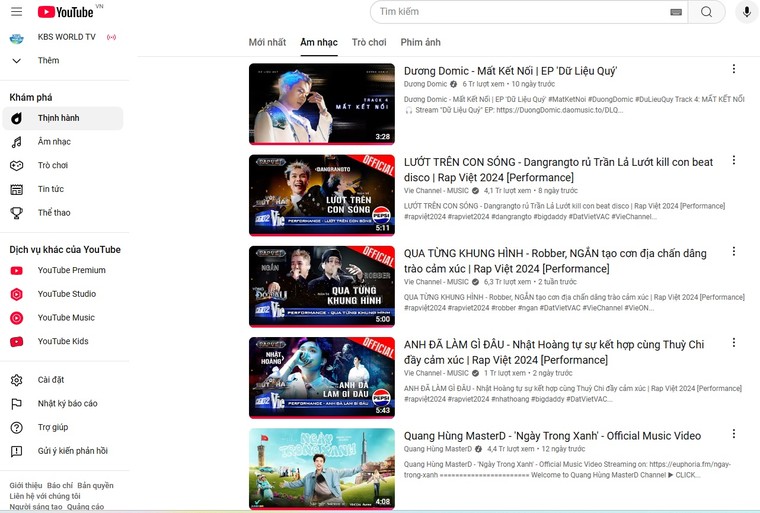Open KBS WORLD TV channel avatar
The width and height of the screenshot is (760, 513).
tap(16, 38)
